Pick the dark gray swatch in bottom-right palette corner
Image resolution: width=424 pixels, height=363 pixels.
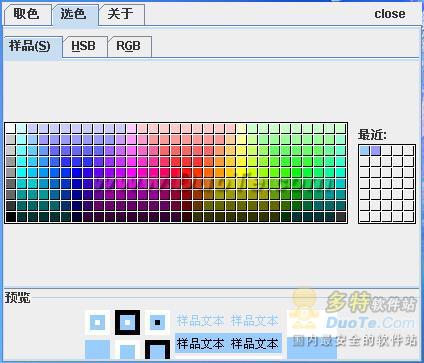click(340, 217)
